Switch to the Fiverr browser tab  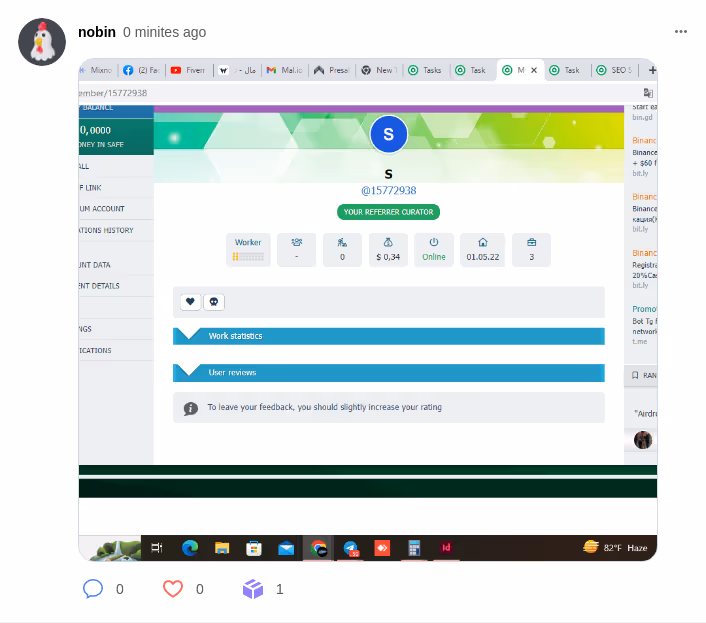[x=189, y=70]
